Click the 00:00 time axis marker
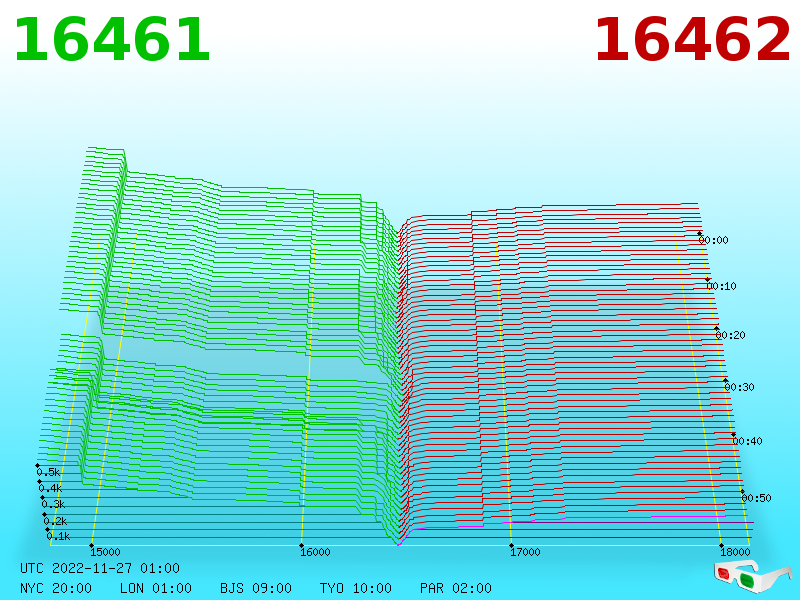Image resolution: width=800 pixels, height=600 pixels. point(713,240)
